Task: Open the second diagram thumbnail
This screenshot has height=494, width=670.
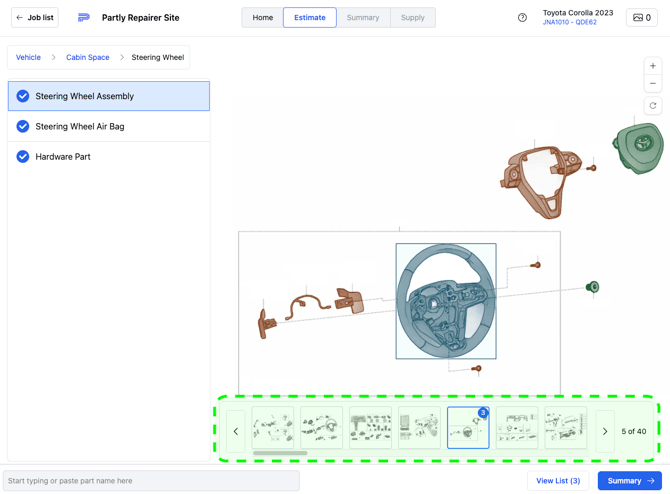Action: coord(322,427)
